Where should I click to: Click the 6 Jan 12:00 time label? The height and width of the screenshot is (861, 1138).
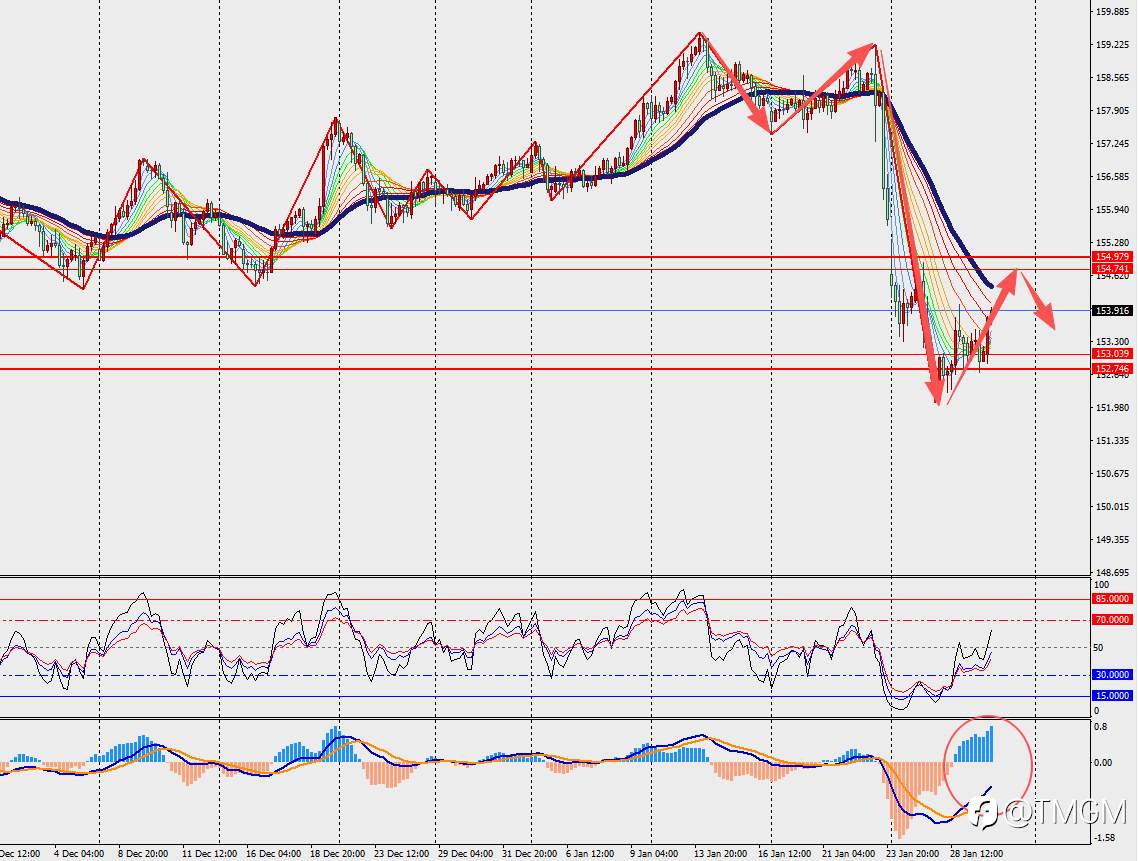[590, 854]
